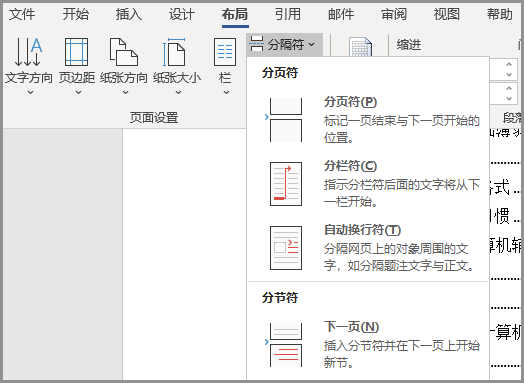The height and width of the screenshot is (383, 524).
Task: Choose 分页符(P) menu entry text
Action: pyautogui.click(x=350, y=102)
